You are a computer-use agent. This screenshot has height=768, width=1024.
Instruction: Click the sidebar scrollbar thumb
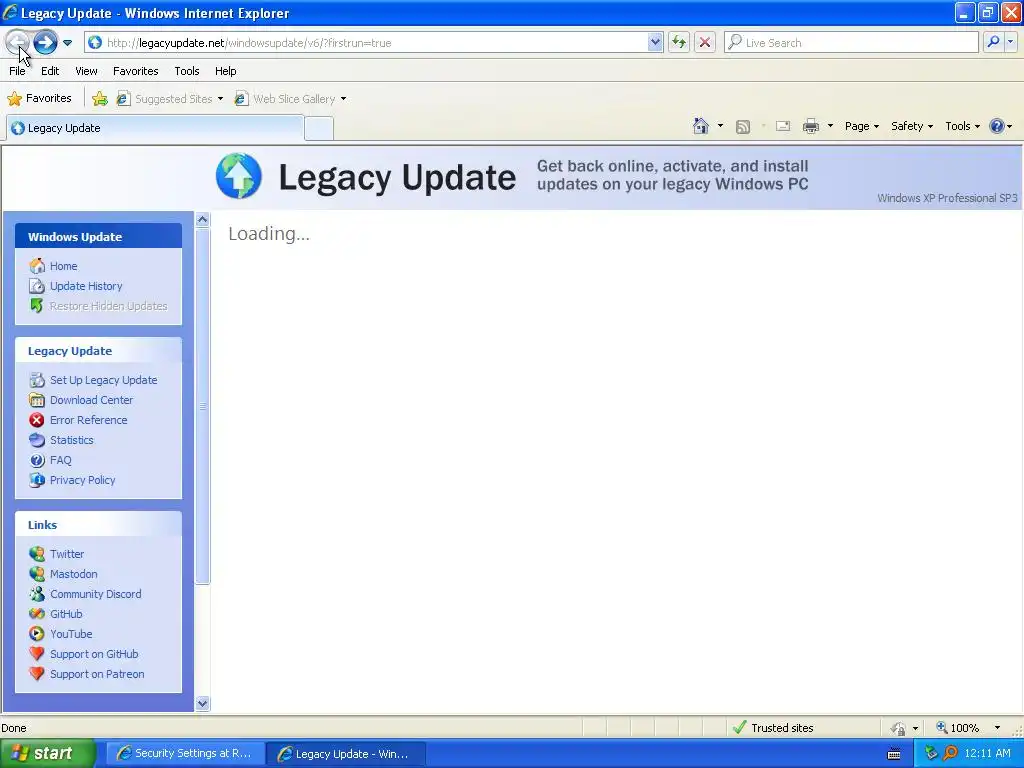202,406
